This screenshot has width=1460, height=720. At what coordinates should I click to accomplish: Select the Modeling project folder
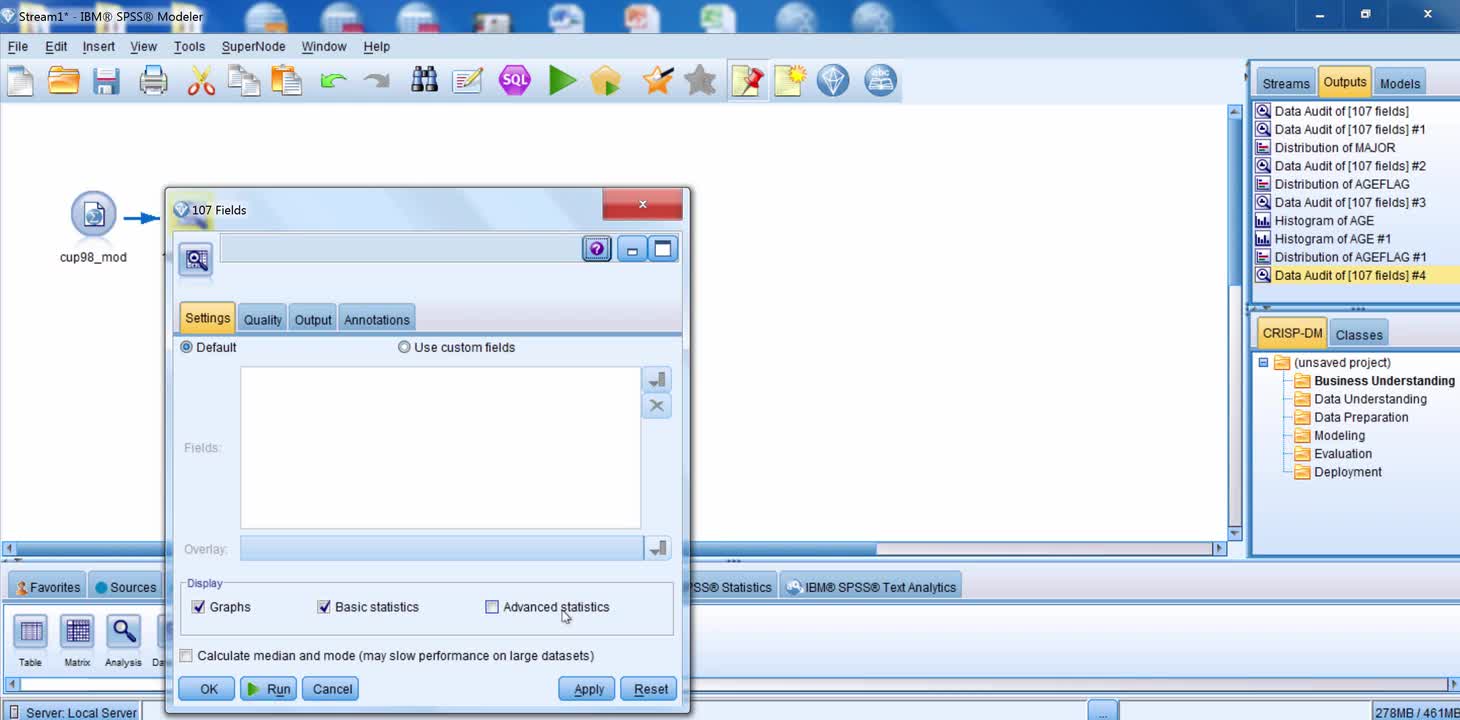click(x=1338, y=436)
